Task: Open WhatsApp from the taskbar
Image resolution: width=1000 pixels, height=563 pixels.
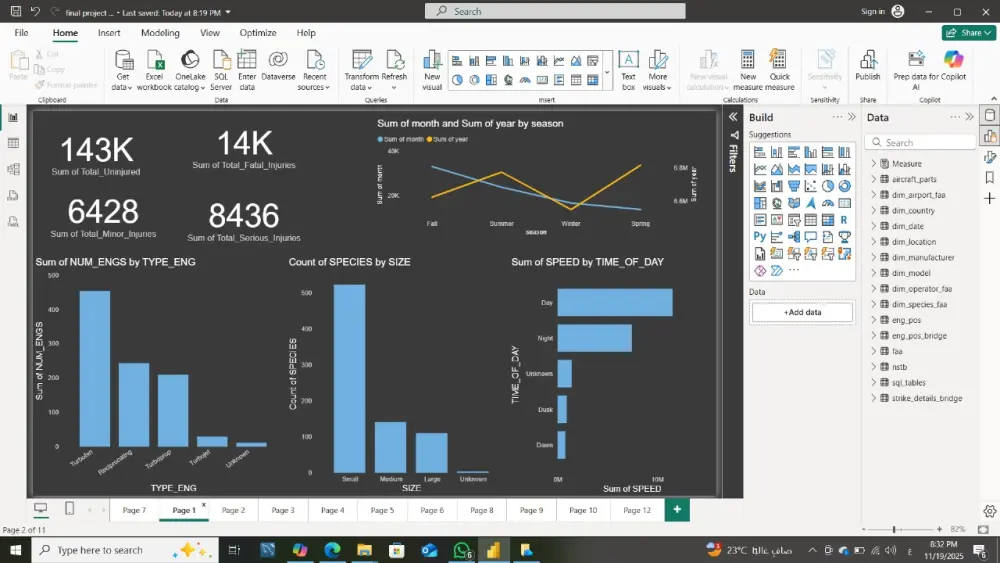Action: point(461,550)
